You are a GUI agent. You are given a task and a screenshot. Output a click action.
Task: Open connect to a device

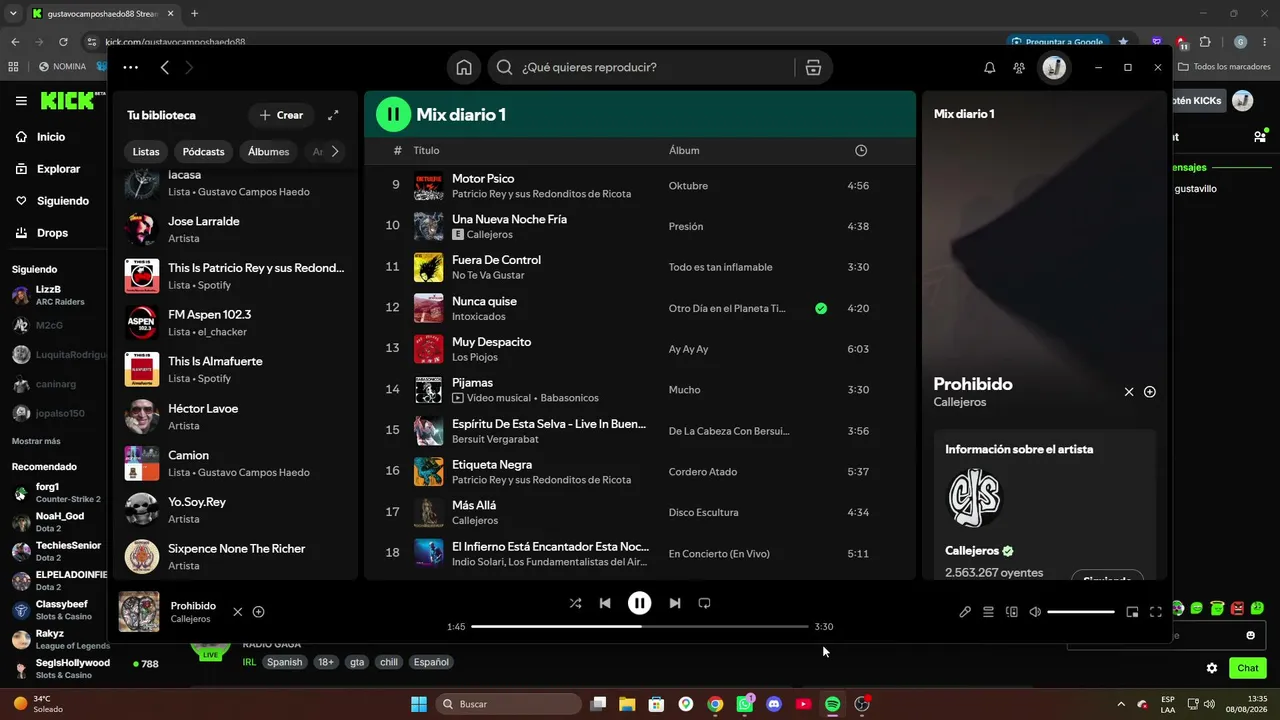1011,612
